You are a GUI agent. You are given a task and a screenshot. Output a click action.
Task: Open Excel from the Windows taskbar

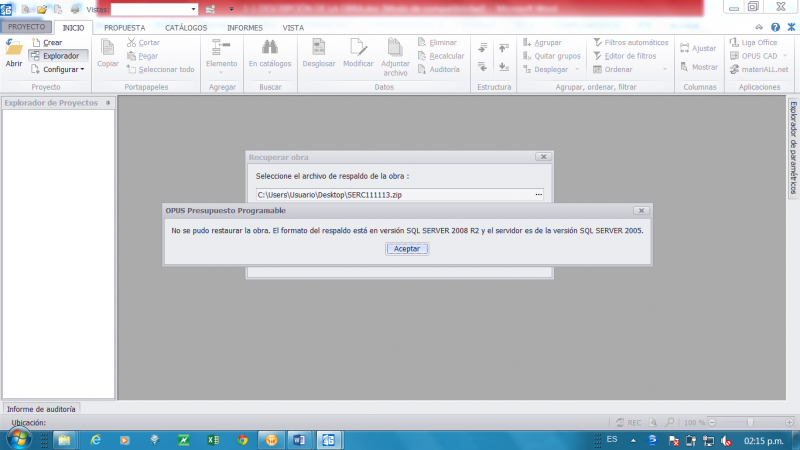[x=213, y=439]
